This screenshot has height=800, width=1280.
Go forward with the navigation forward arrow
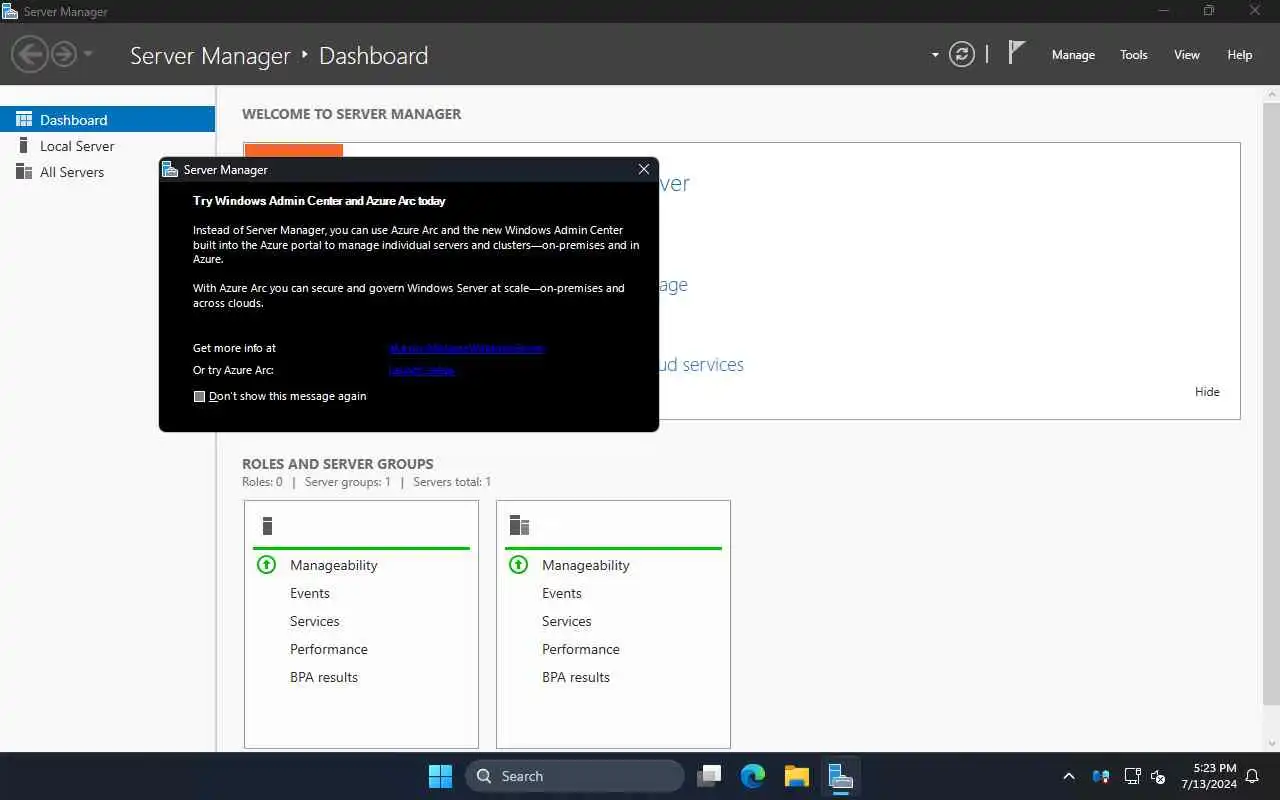pos(64,54)
